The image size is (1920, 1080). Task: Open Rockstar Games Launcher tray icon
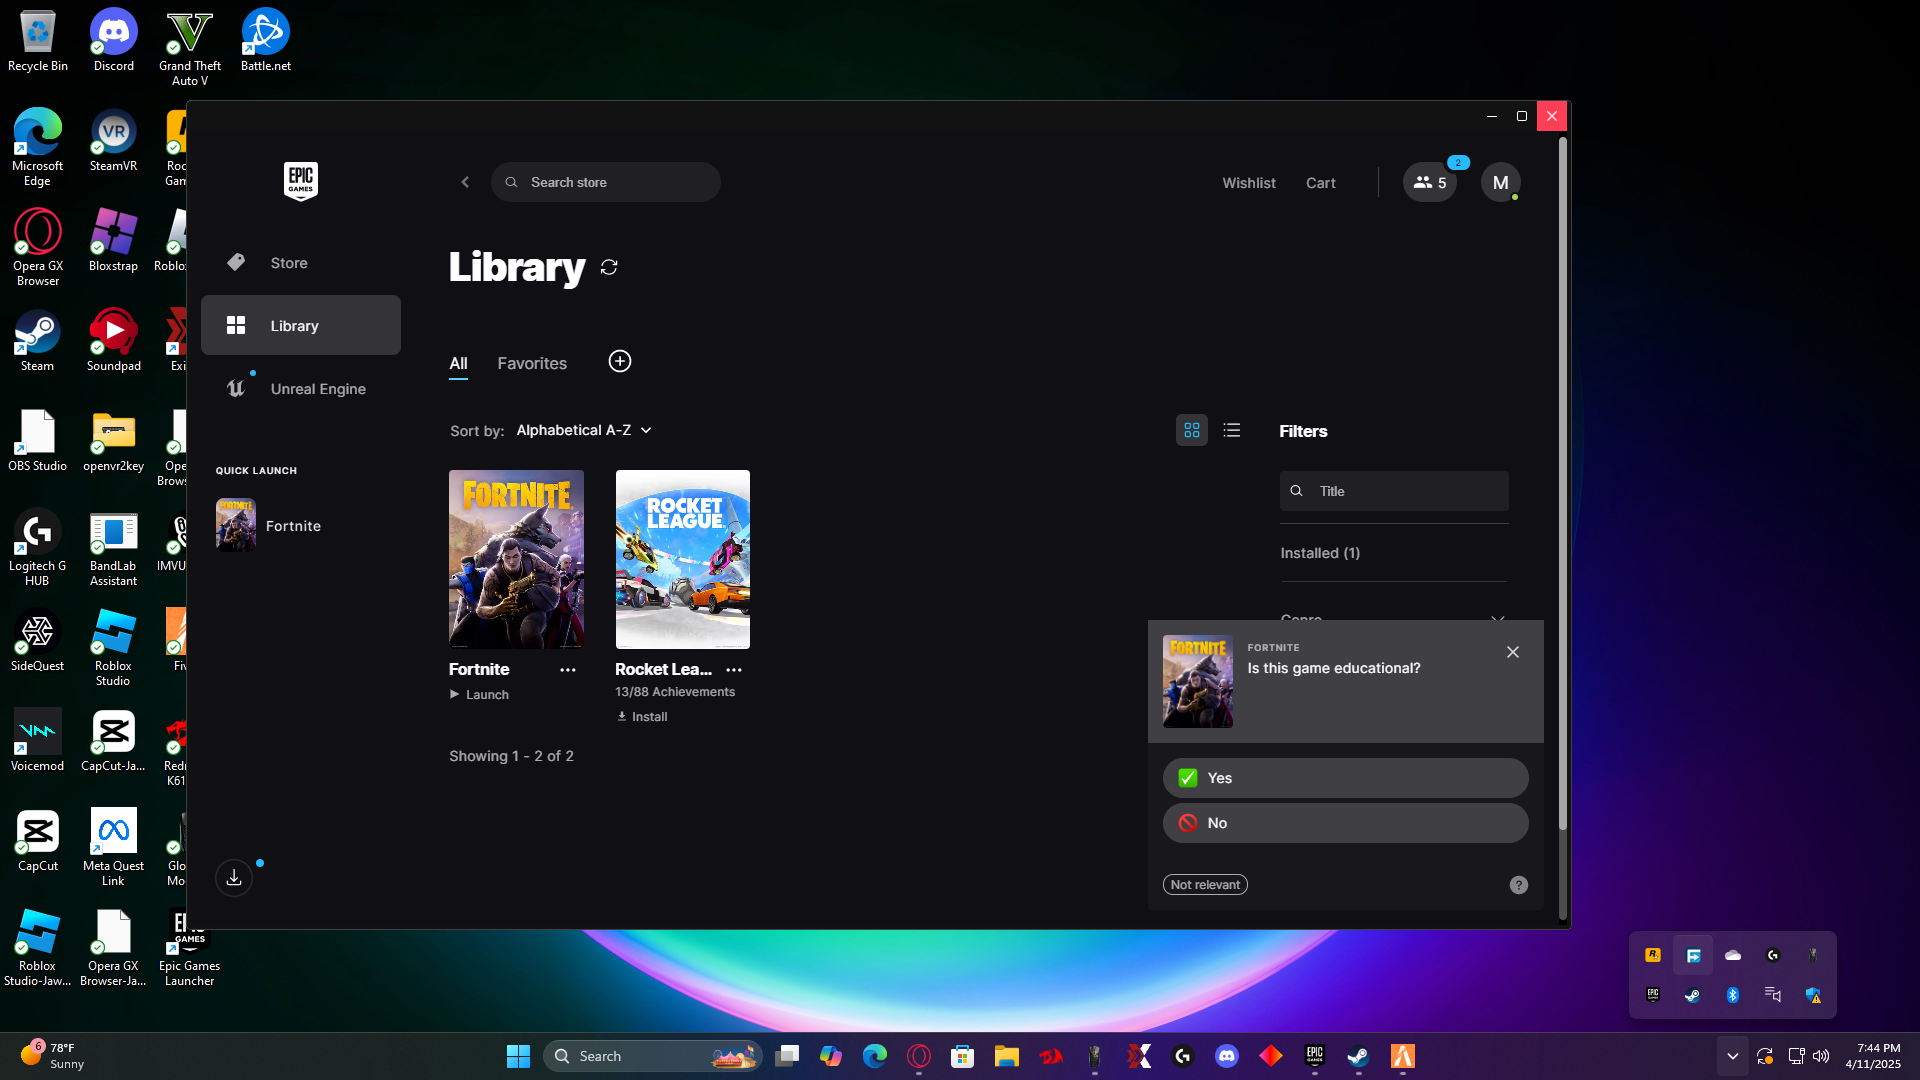(1653, 955)
